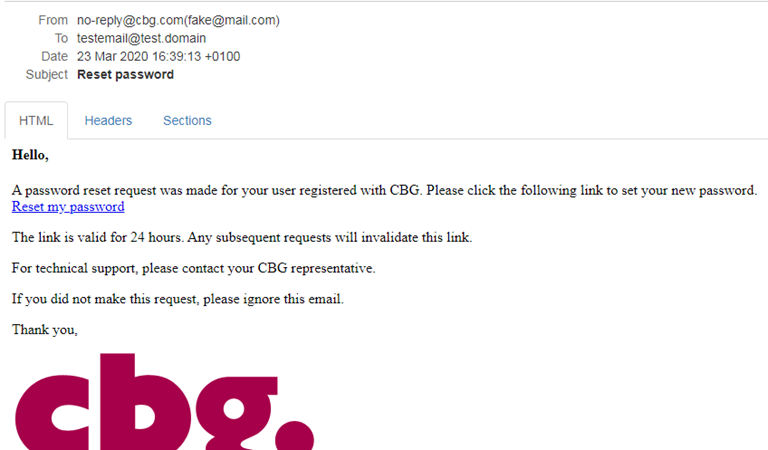Click the Hello greeting text
This screenshot has width=768, height=450.
pos(30,155)
